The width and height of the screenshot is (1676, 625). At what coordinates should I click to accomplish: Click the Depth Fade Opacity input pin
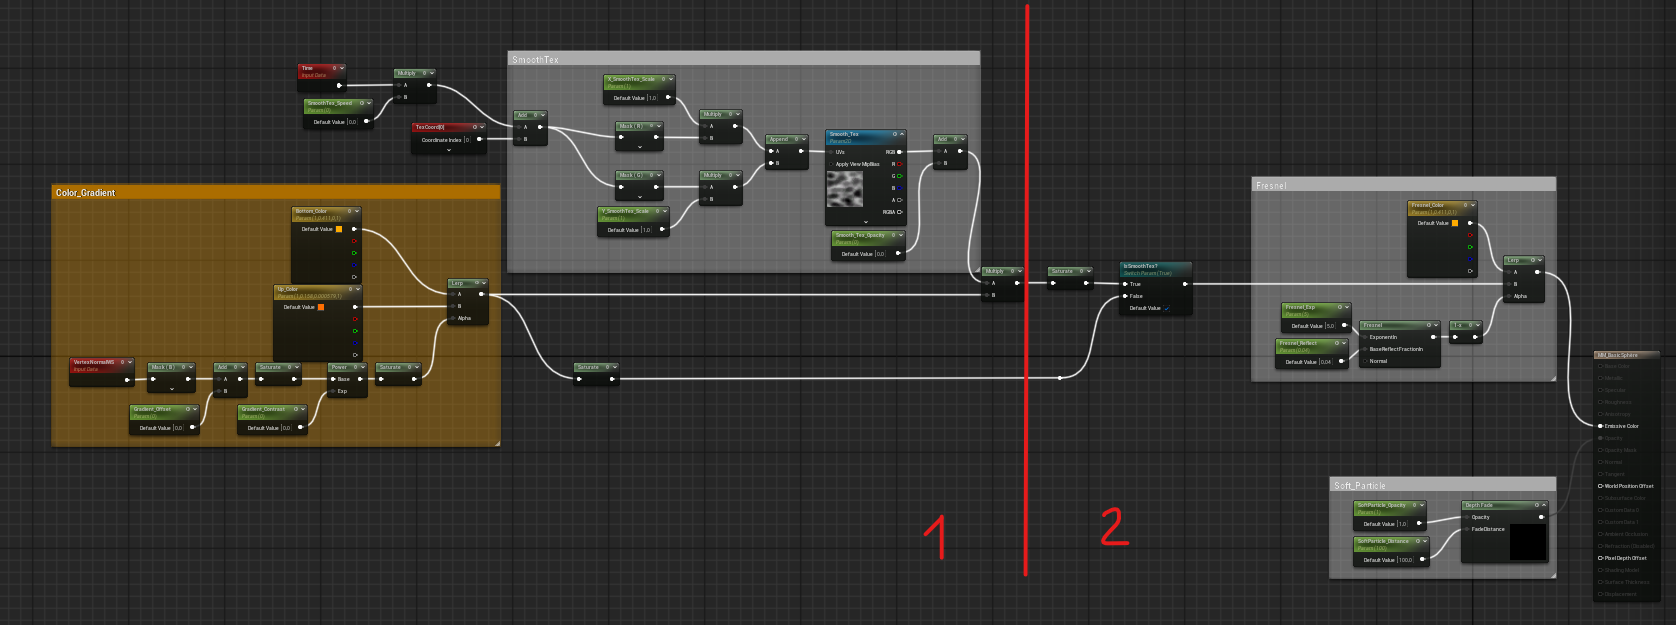point(1465,517)
